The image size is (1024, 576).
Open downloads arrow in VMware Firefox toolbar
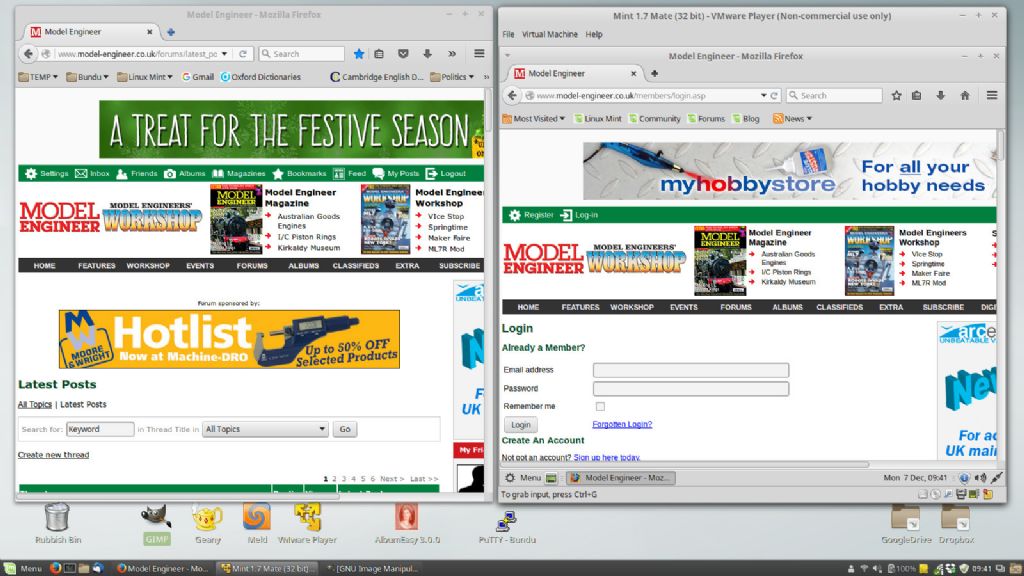point(940,95)
